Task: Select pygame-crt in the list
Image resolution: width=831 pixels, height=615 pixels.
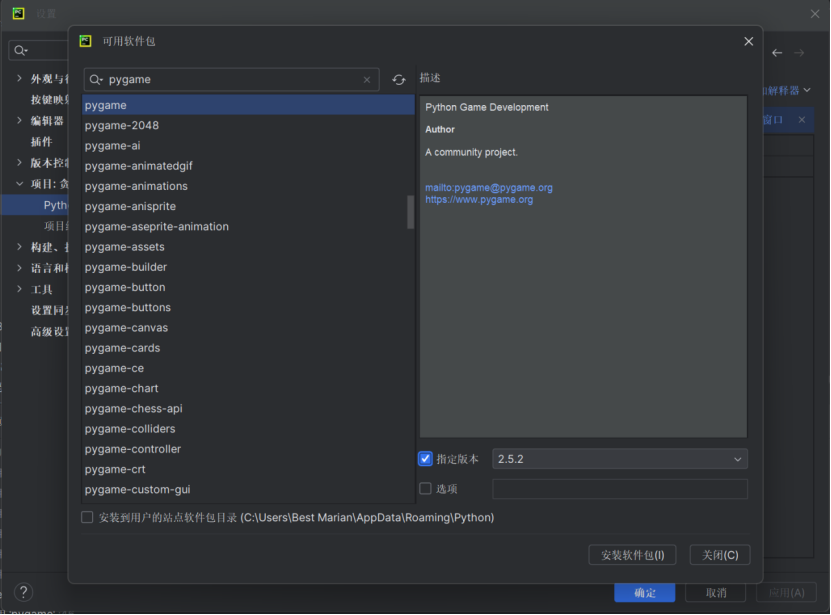Action: point(248,469)
